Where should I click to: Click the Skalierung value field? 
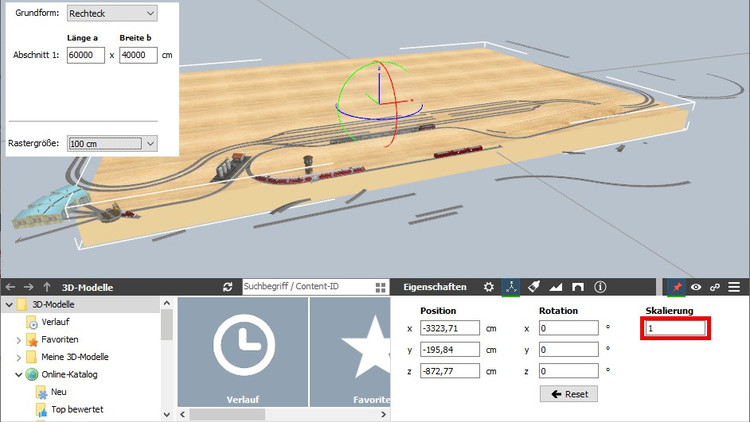(x=675, y=328)
